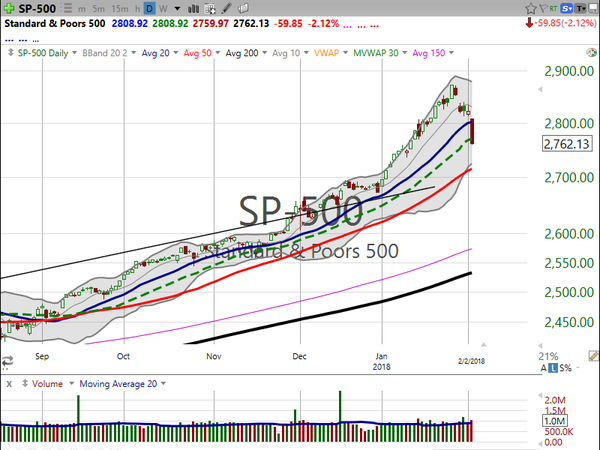Open the bar chart style icon
The height and width of the screenshot is (450, 600).
click(x=194, y=8)
